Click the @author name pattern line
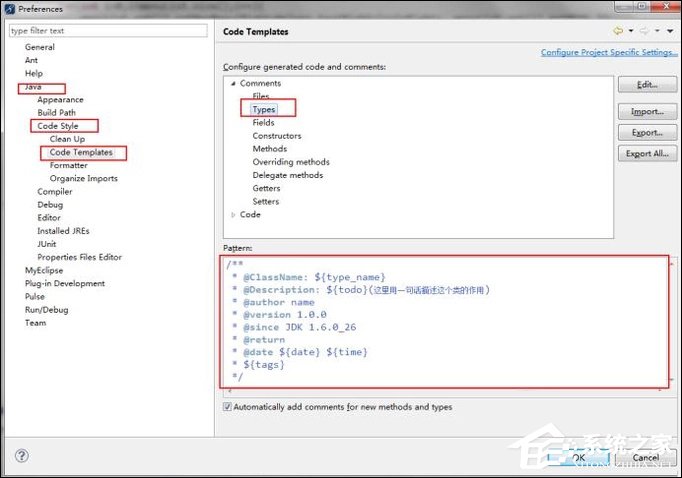 pos(278,302)
